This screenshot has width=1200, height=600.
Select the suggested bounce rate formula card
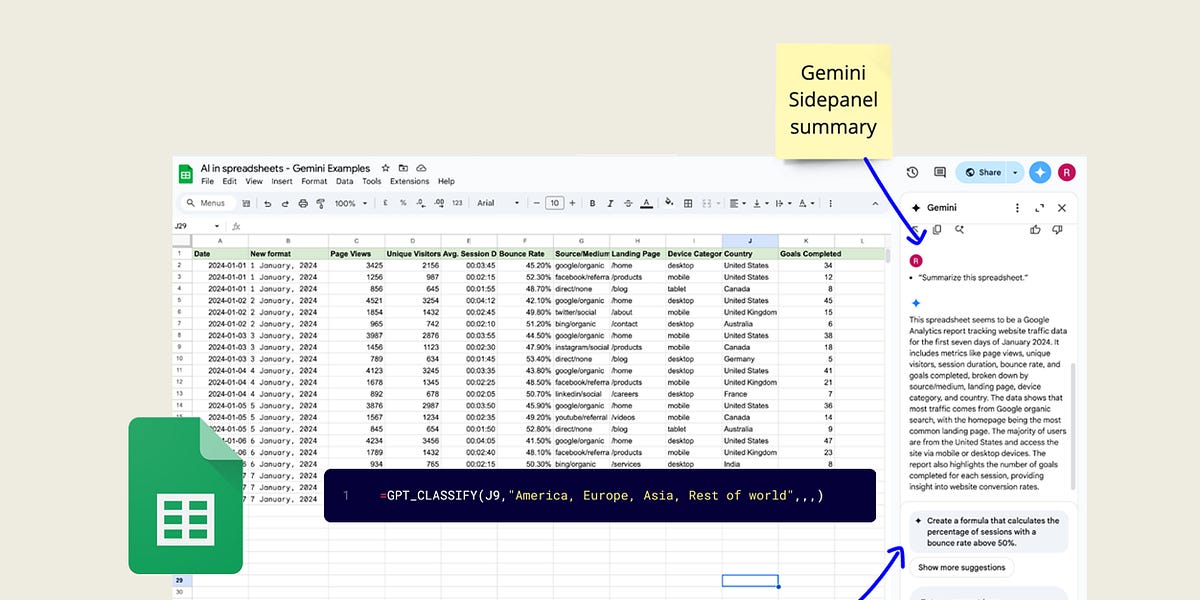988,531
